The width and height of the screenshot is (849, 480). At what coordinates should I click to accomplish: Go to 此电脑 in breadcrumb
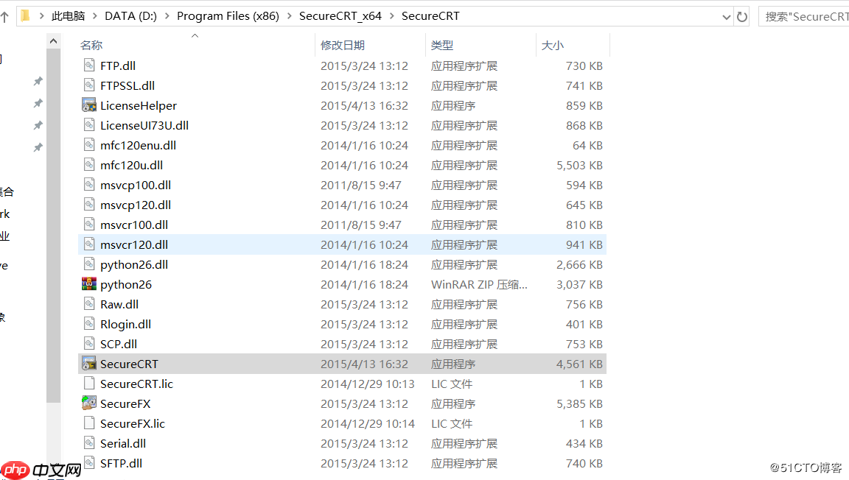(68, 16)
